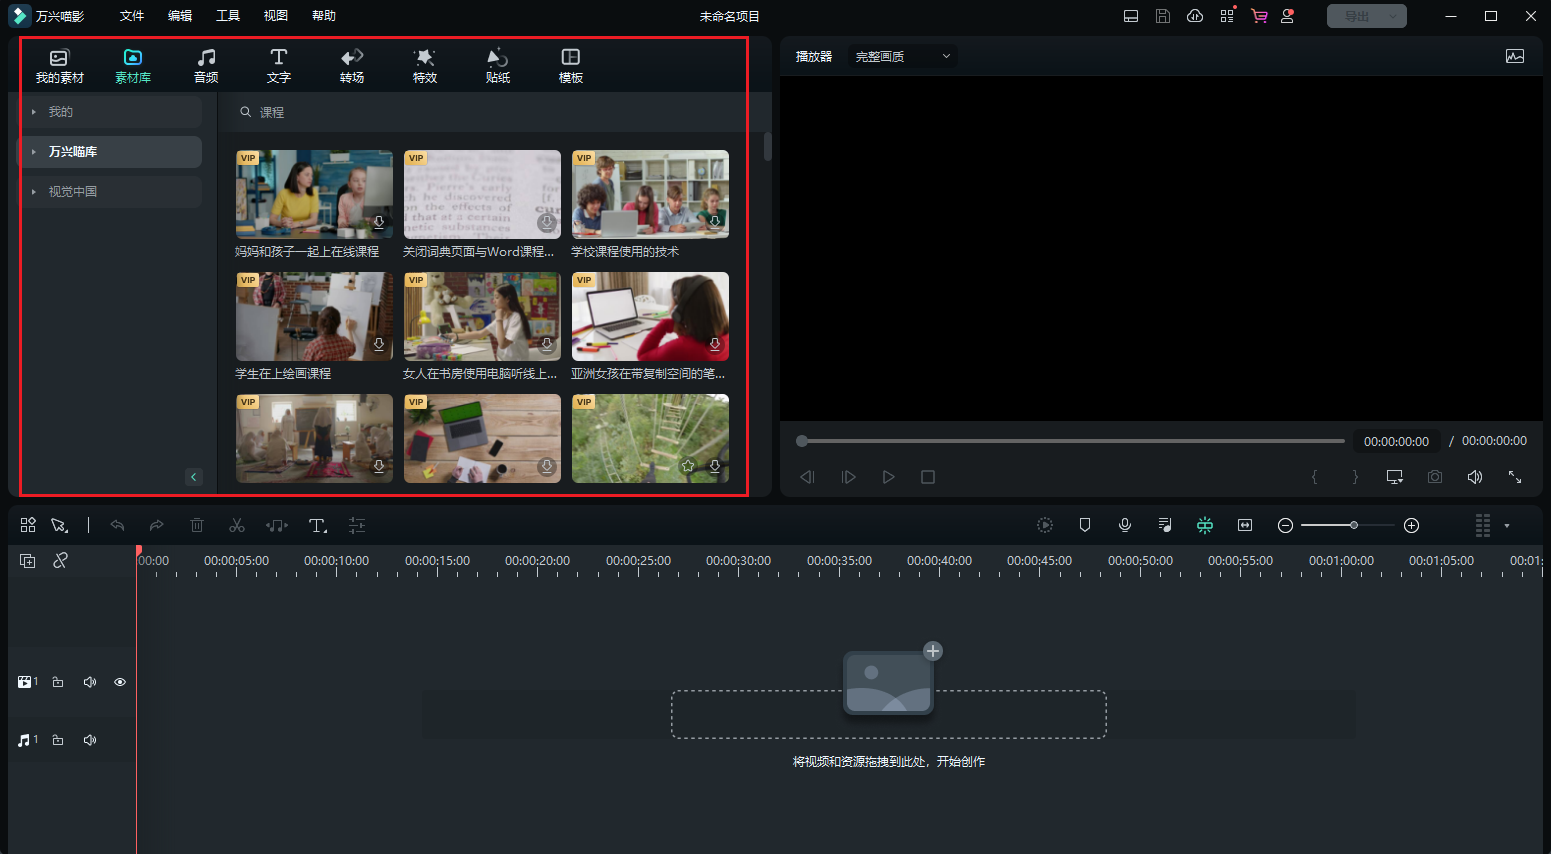Hide video track using the eye icon
Screen dimensions: 1551x854
click(120, 682)
